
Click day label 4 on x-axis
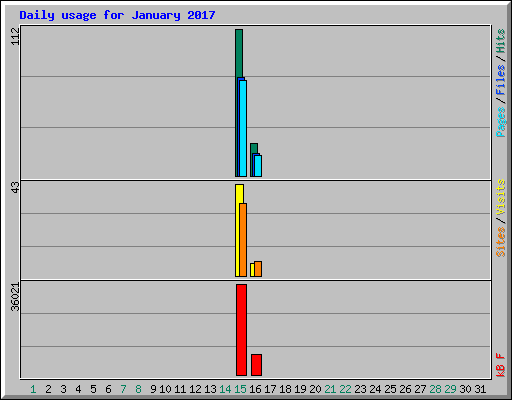(78, 389)
